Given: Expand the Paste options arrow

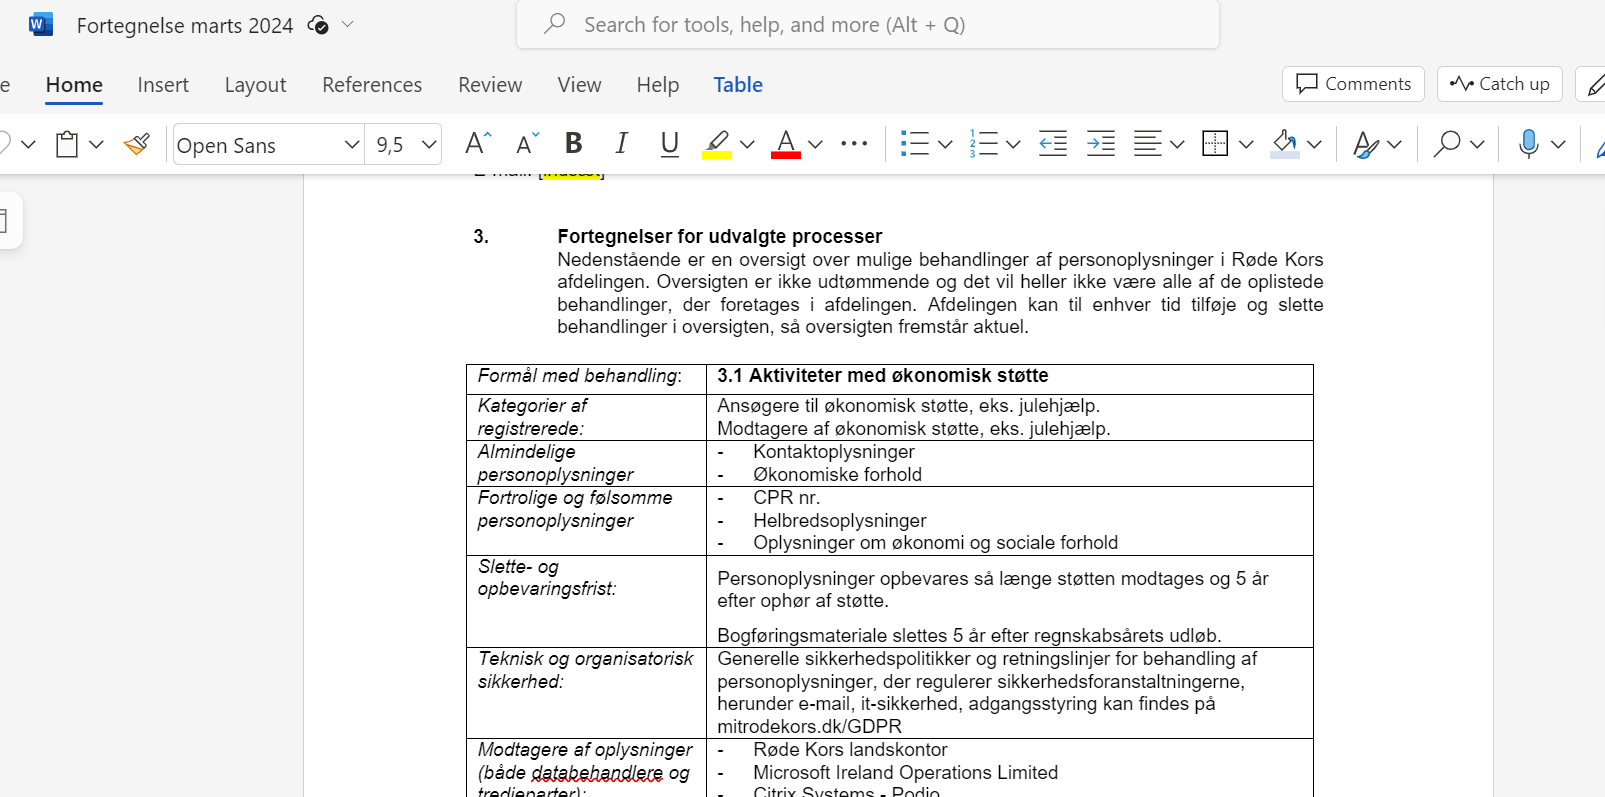Looking at the screenshot, I should [x=96, y=145].
